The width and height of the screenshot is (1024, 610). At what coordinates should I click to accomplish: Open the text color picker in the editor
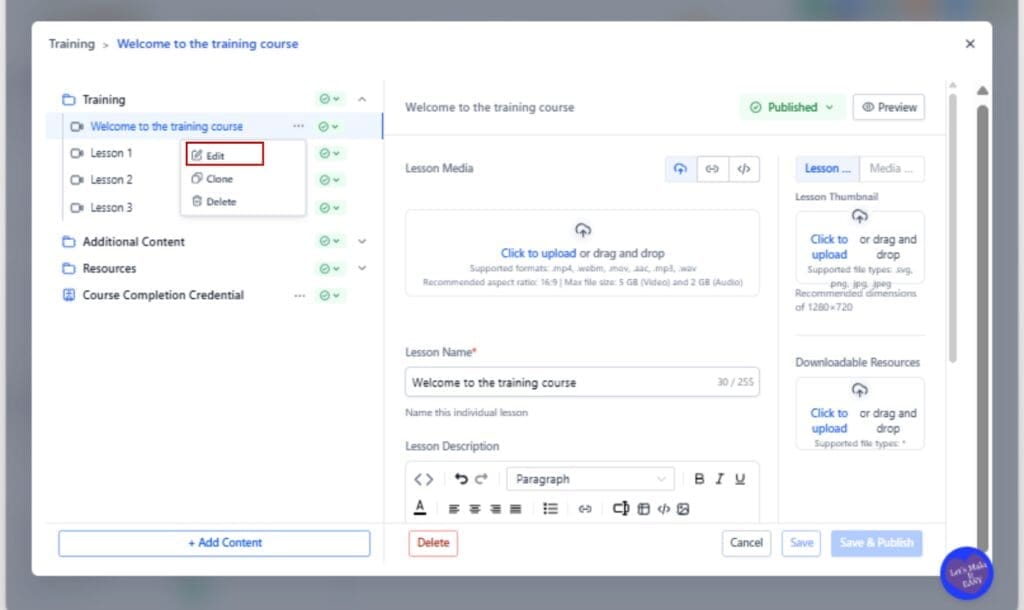pos(421,509)
